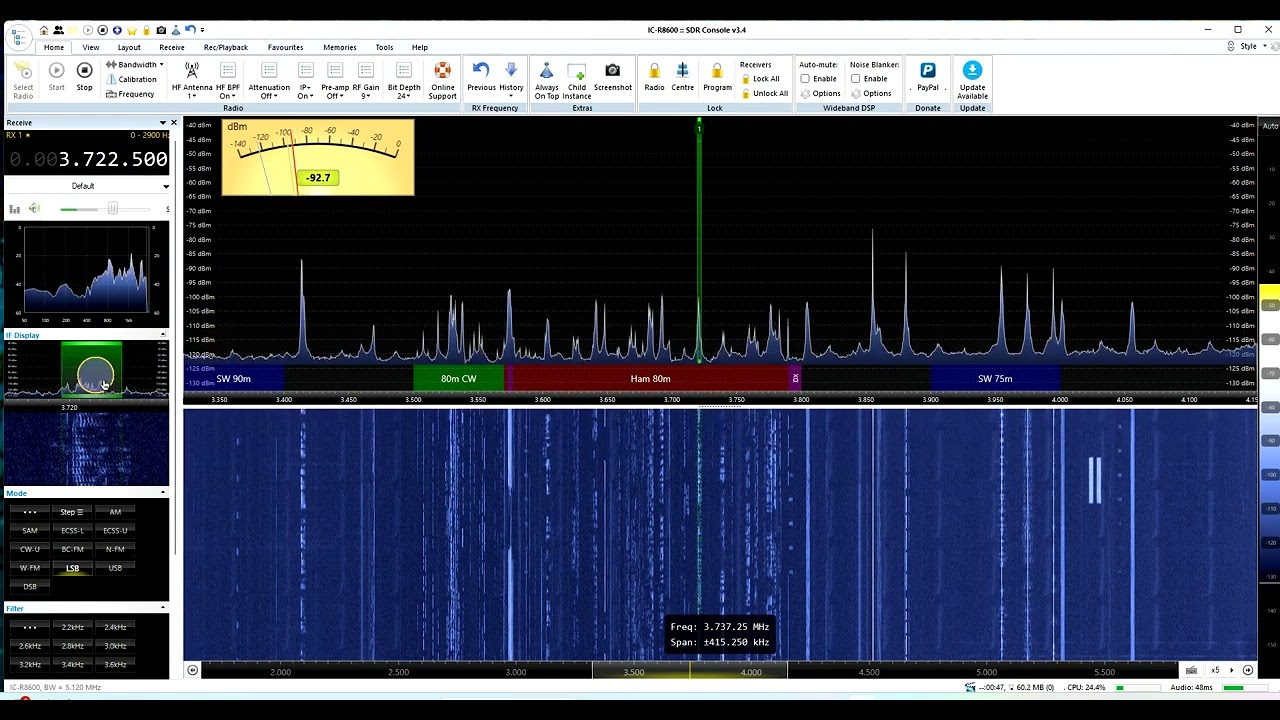Open Bit Depth dropdown

[403, 80]
